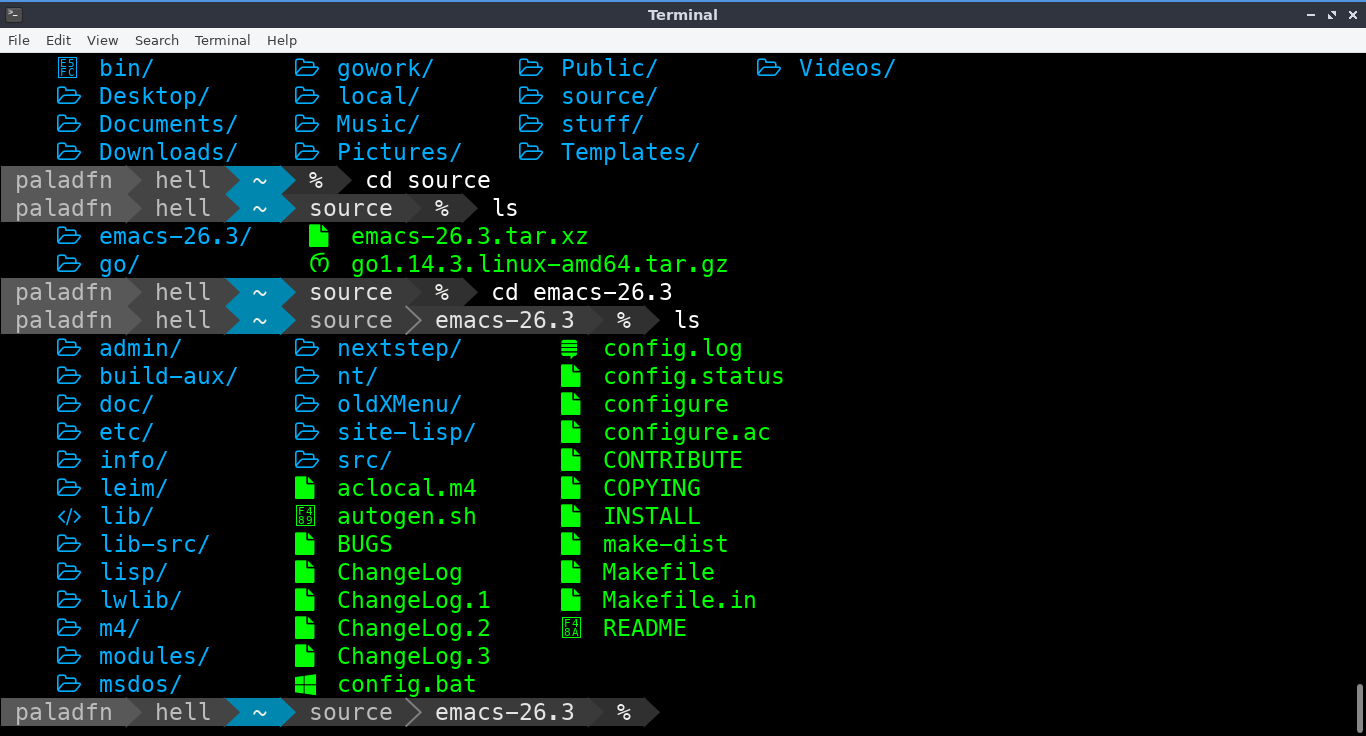This screenshot has height=736, width=1366.
Task: Click the folder icon next to Pictures/
Action: coord(307,152)
